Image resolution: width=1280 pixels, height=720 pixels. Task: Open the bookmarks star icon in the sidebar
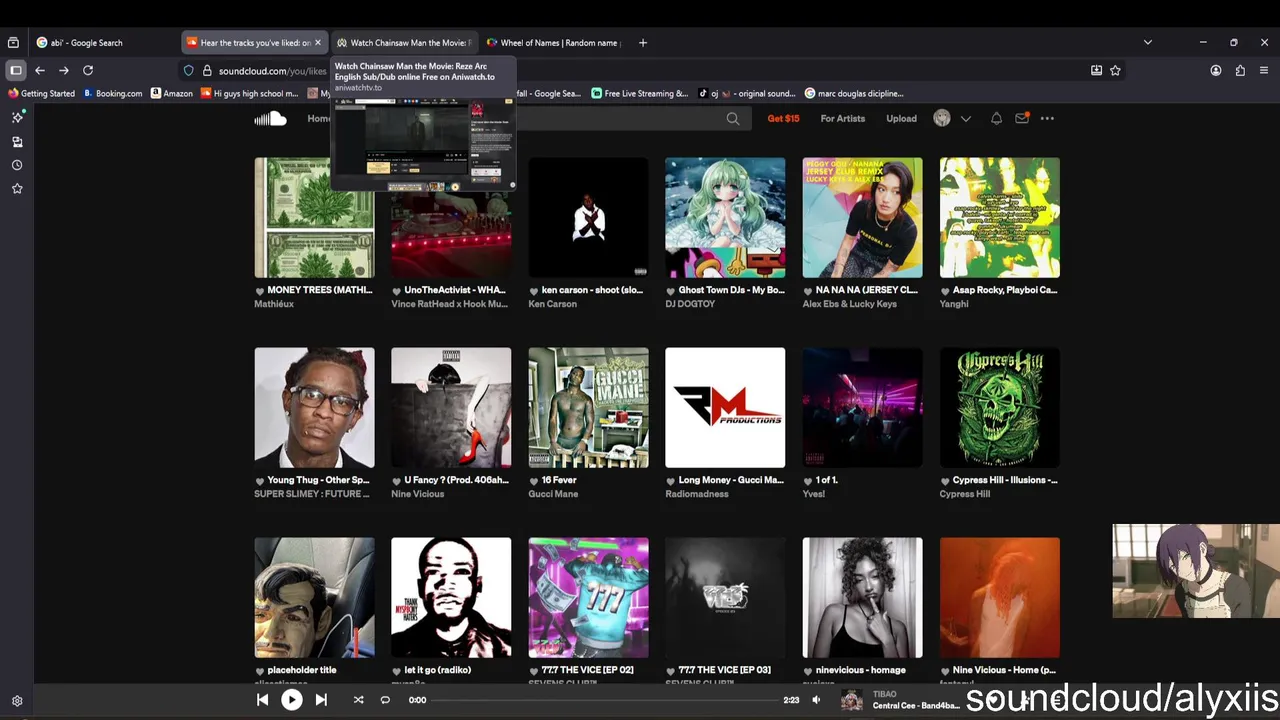17,188
